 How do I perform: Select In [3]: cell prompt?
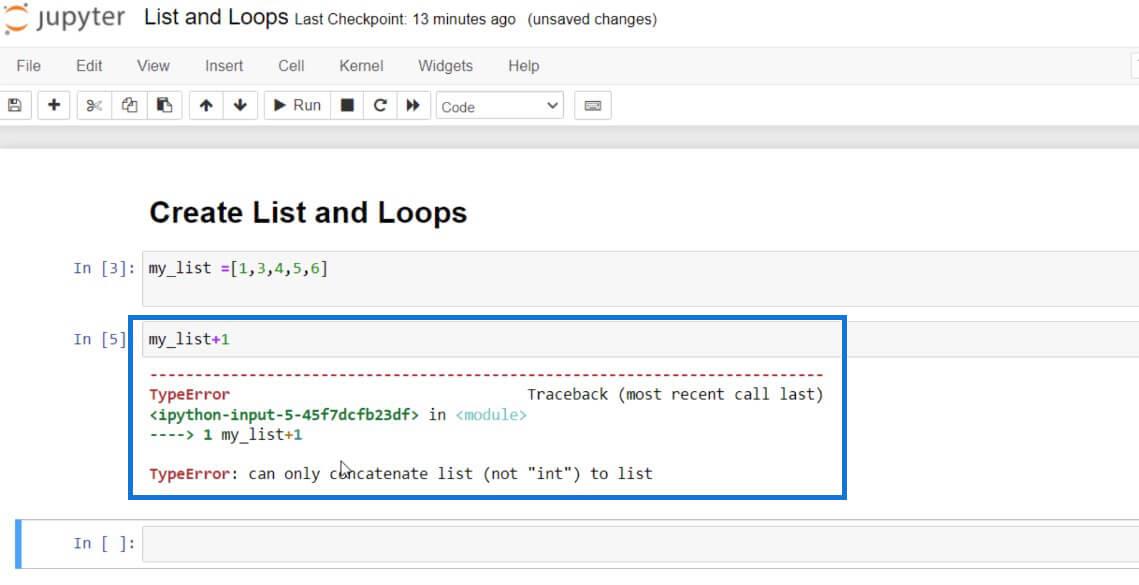pos(104,268)
